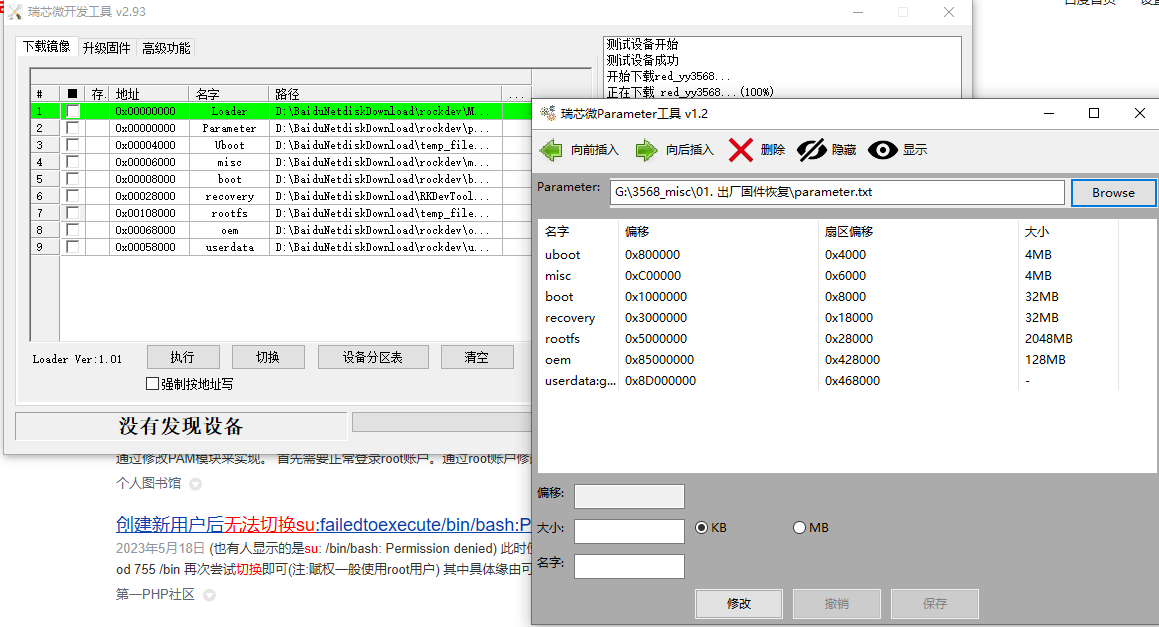Click the 第一PHP社区 dropdown arrow
The height and width of the screenshot is (627, 1159).
coord(209,595)
